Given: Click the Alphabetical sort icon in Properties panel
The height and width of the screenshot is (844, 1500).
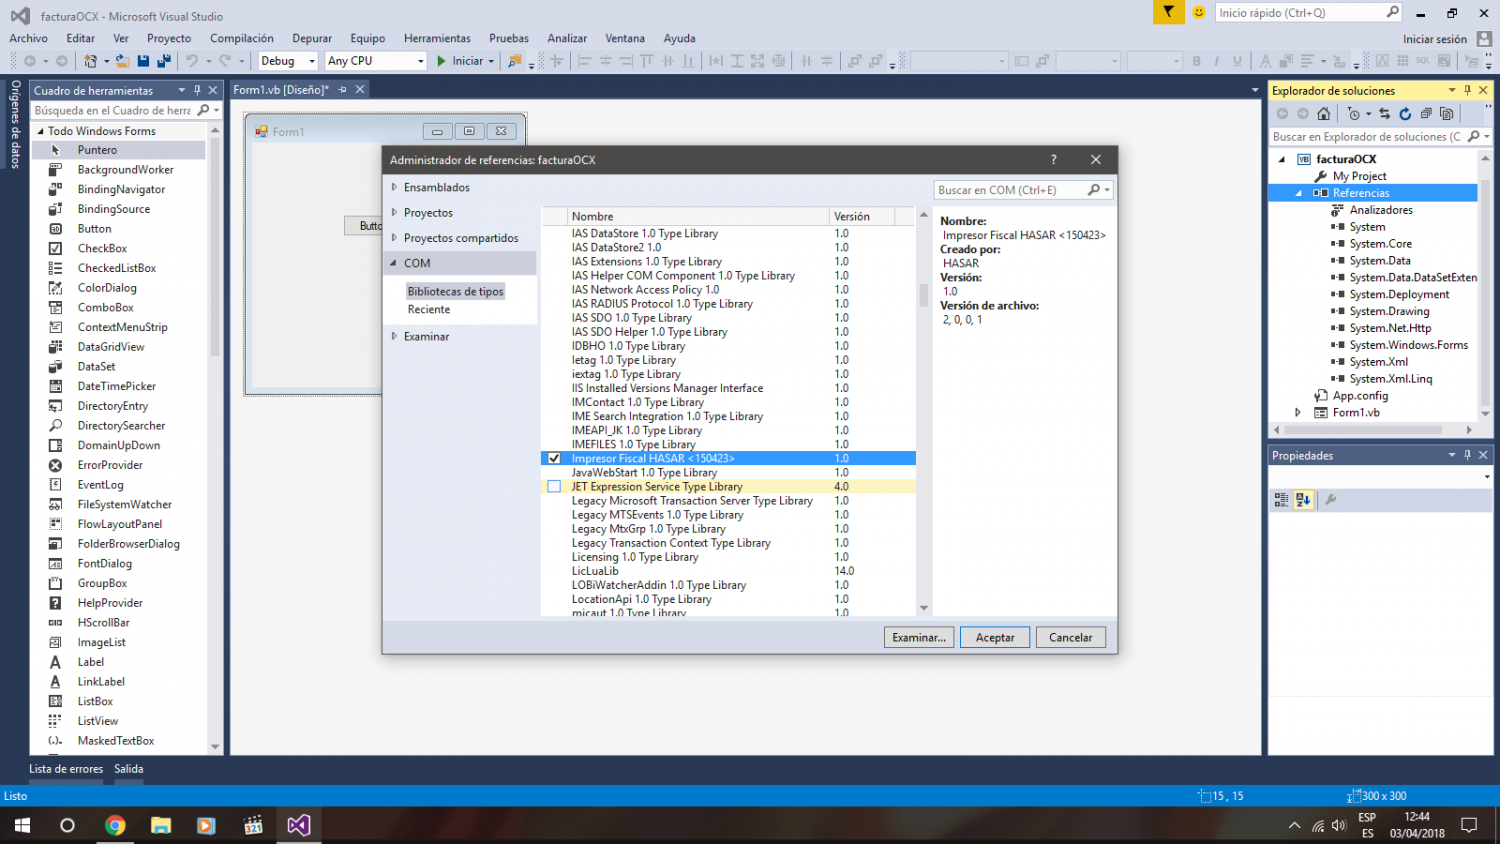Looking at the screenshot, I should 1303,500.
